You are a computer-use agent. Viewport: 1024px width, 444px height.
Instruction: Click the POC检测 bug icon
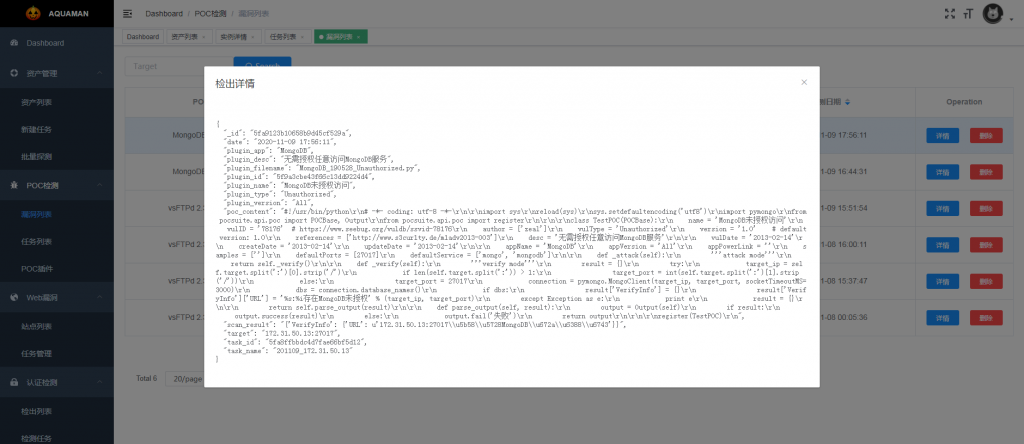click(14, 185)
